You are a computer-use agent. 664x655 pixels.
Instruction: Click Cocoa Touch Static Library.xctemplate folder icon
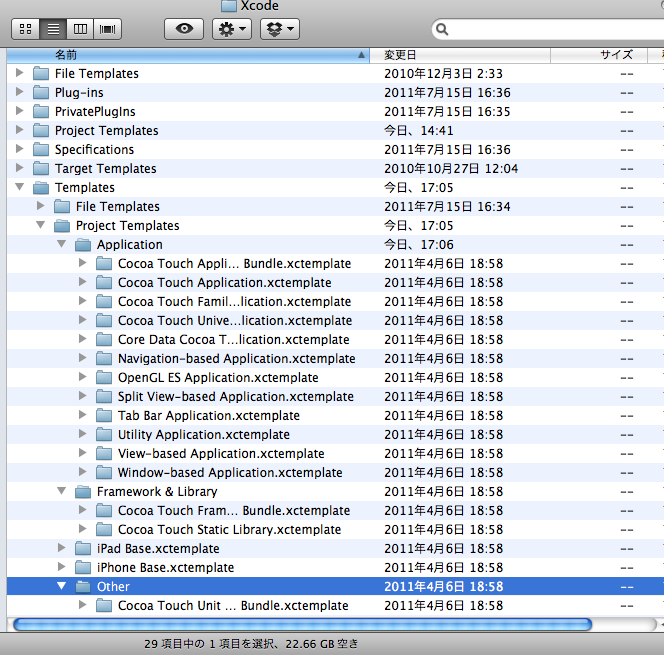click(x=104, y=530)
